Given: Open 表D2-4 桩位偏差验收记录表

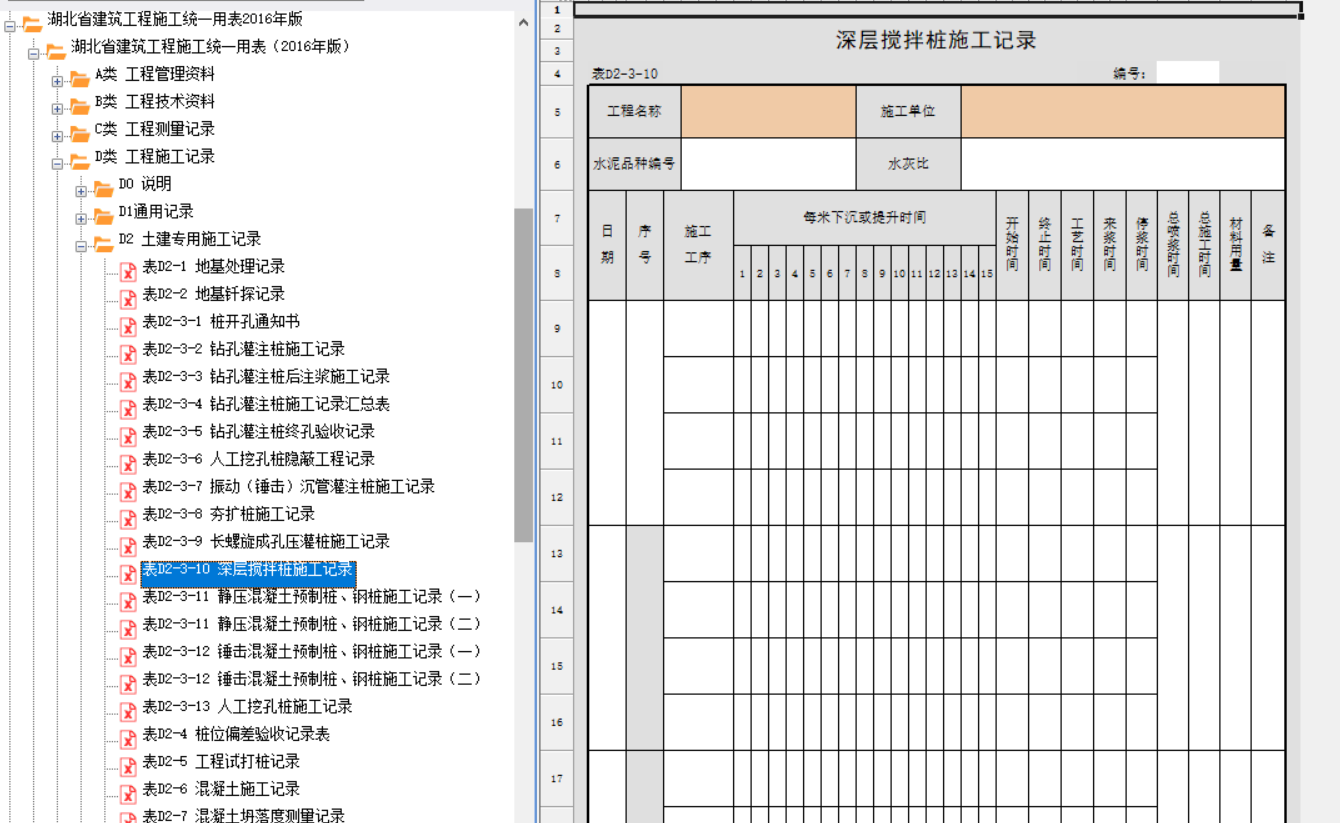Looking at the screenshot, I should pos(236,734).
